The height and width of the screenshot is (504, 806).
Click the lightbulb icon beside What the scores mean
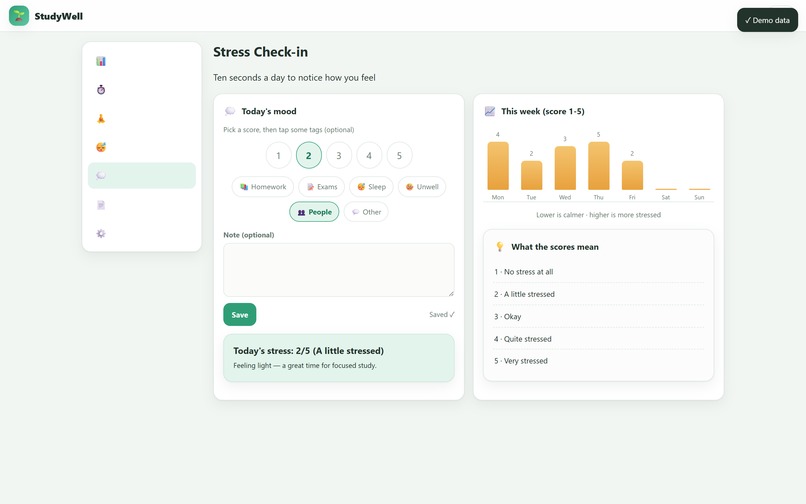pyautogui.click(x=500, y=247)
